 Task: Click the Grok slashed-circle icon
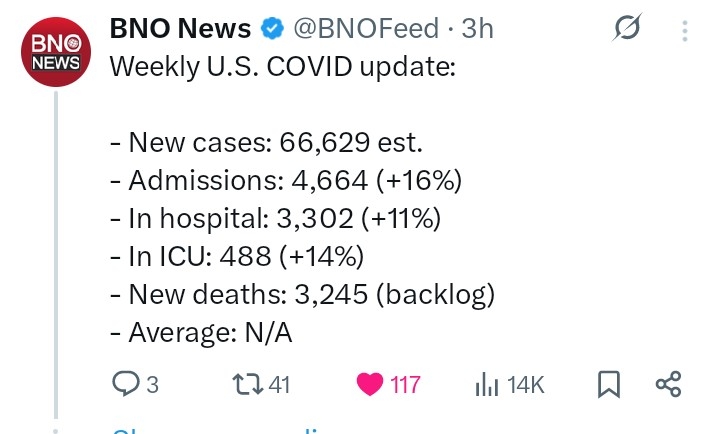click(x=628, y=30)
